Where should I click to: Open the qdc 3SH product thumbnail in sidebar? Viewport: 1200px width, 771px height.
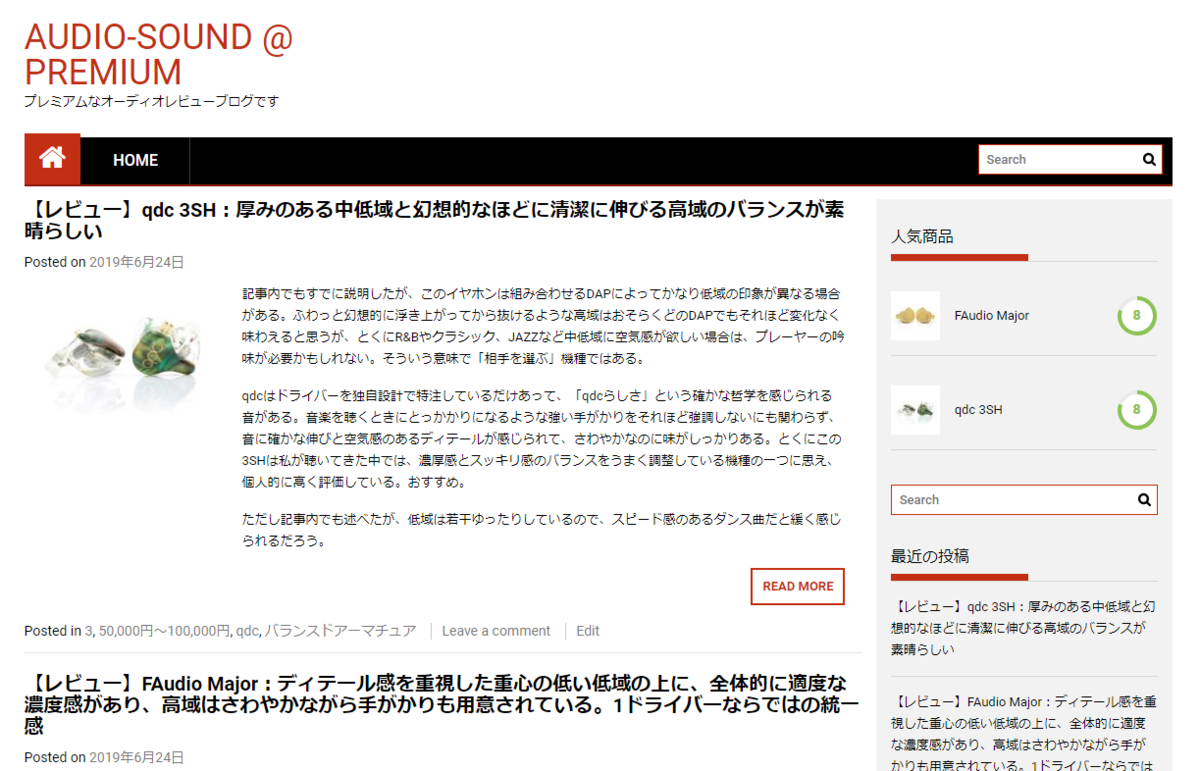(915, 410)
